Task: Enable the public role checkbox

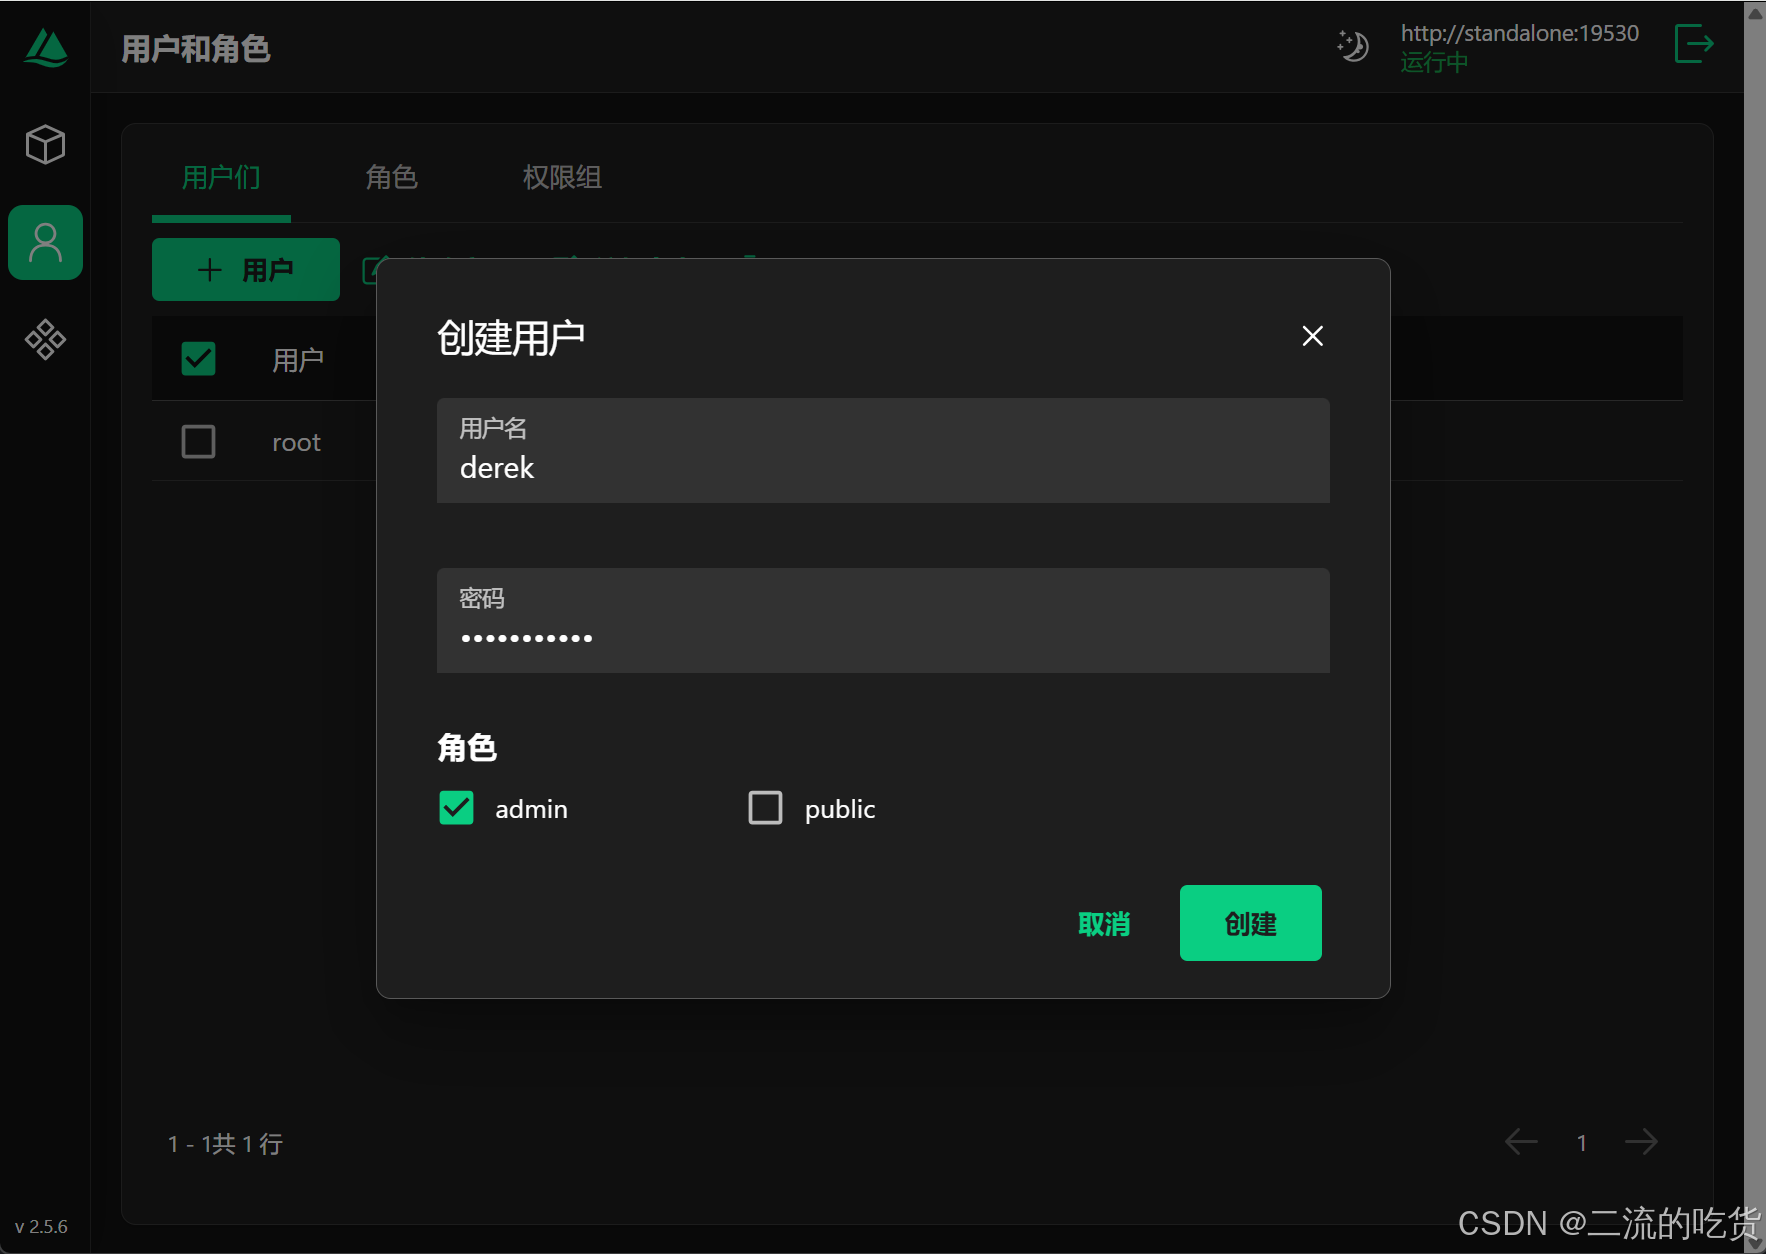Action: click(x=765, y=807)
